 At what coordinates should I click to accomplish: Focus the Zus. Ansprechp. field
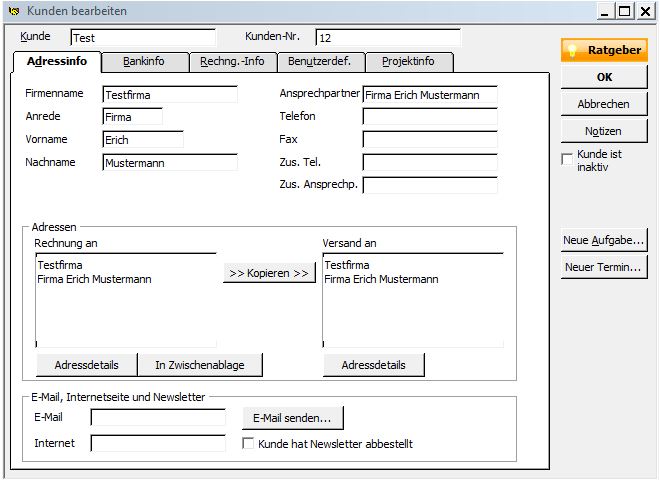tap(430, 185)
